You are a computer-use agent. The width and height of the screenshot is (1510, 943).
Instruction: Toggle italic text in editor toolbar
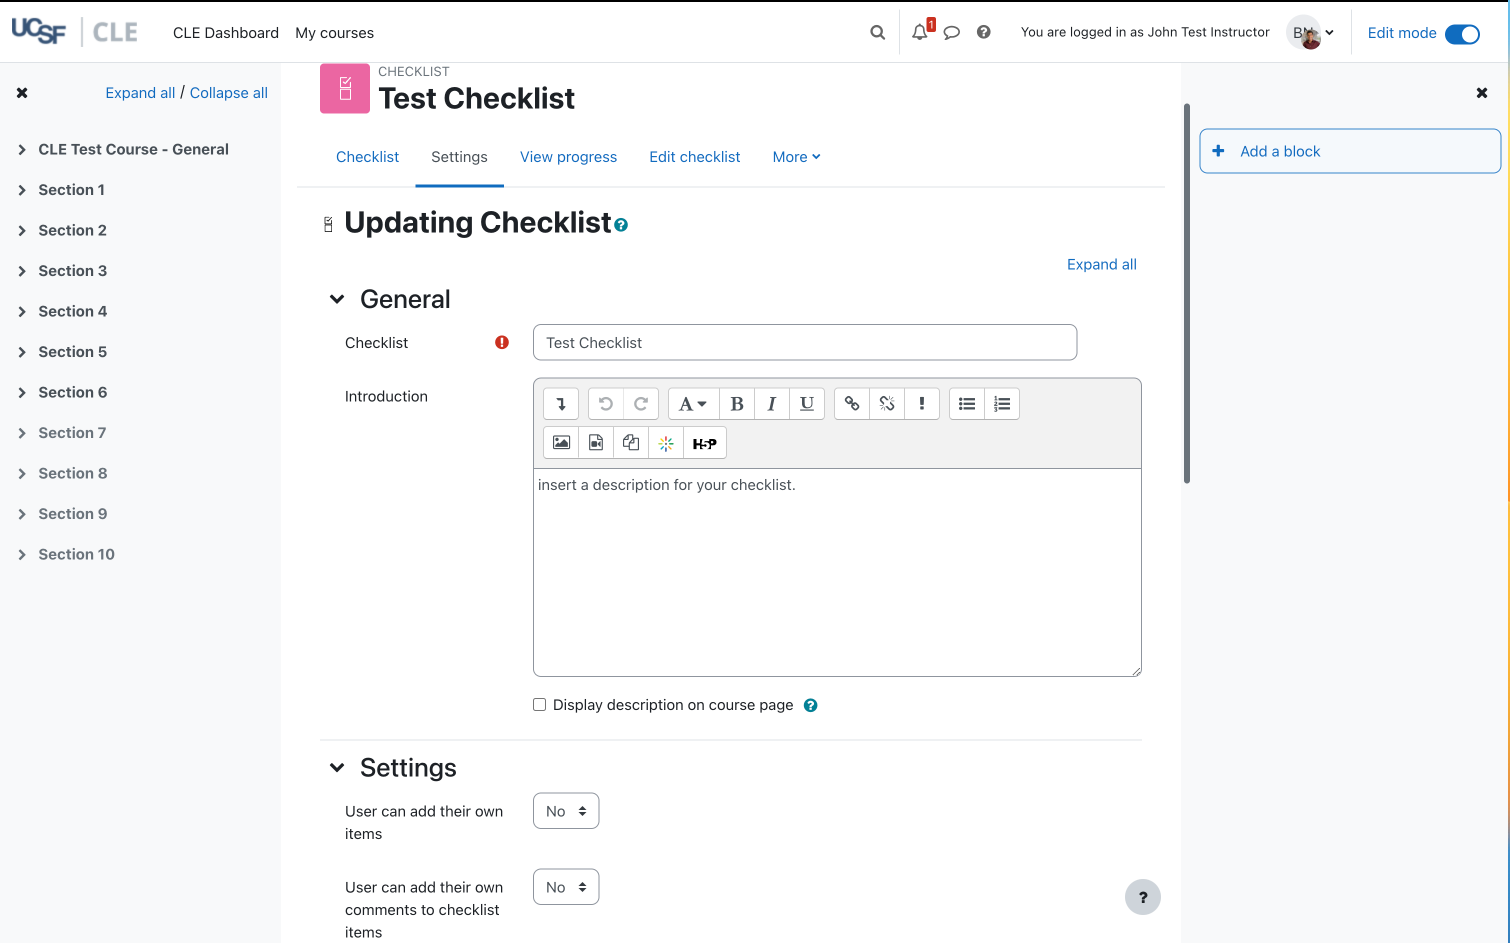[x=771, y=404]
